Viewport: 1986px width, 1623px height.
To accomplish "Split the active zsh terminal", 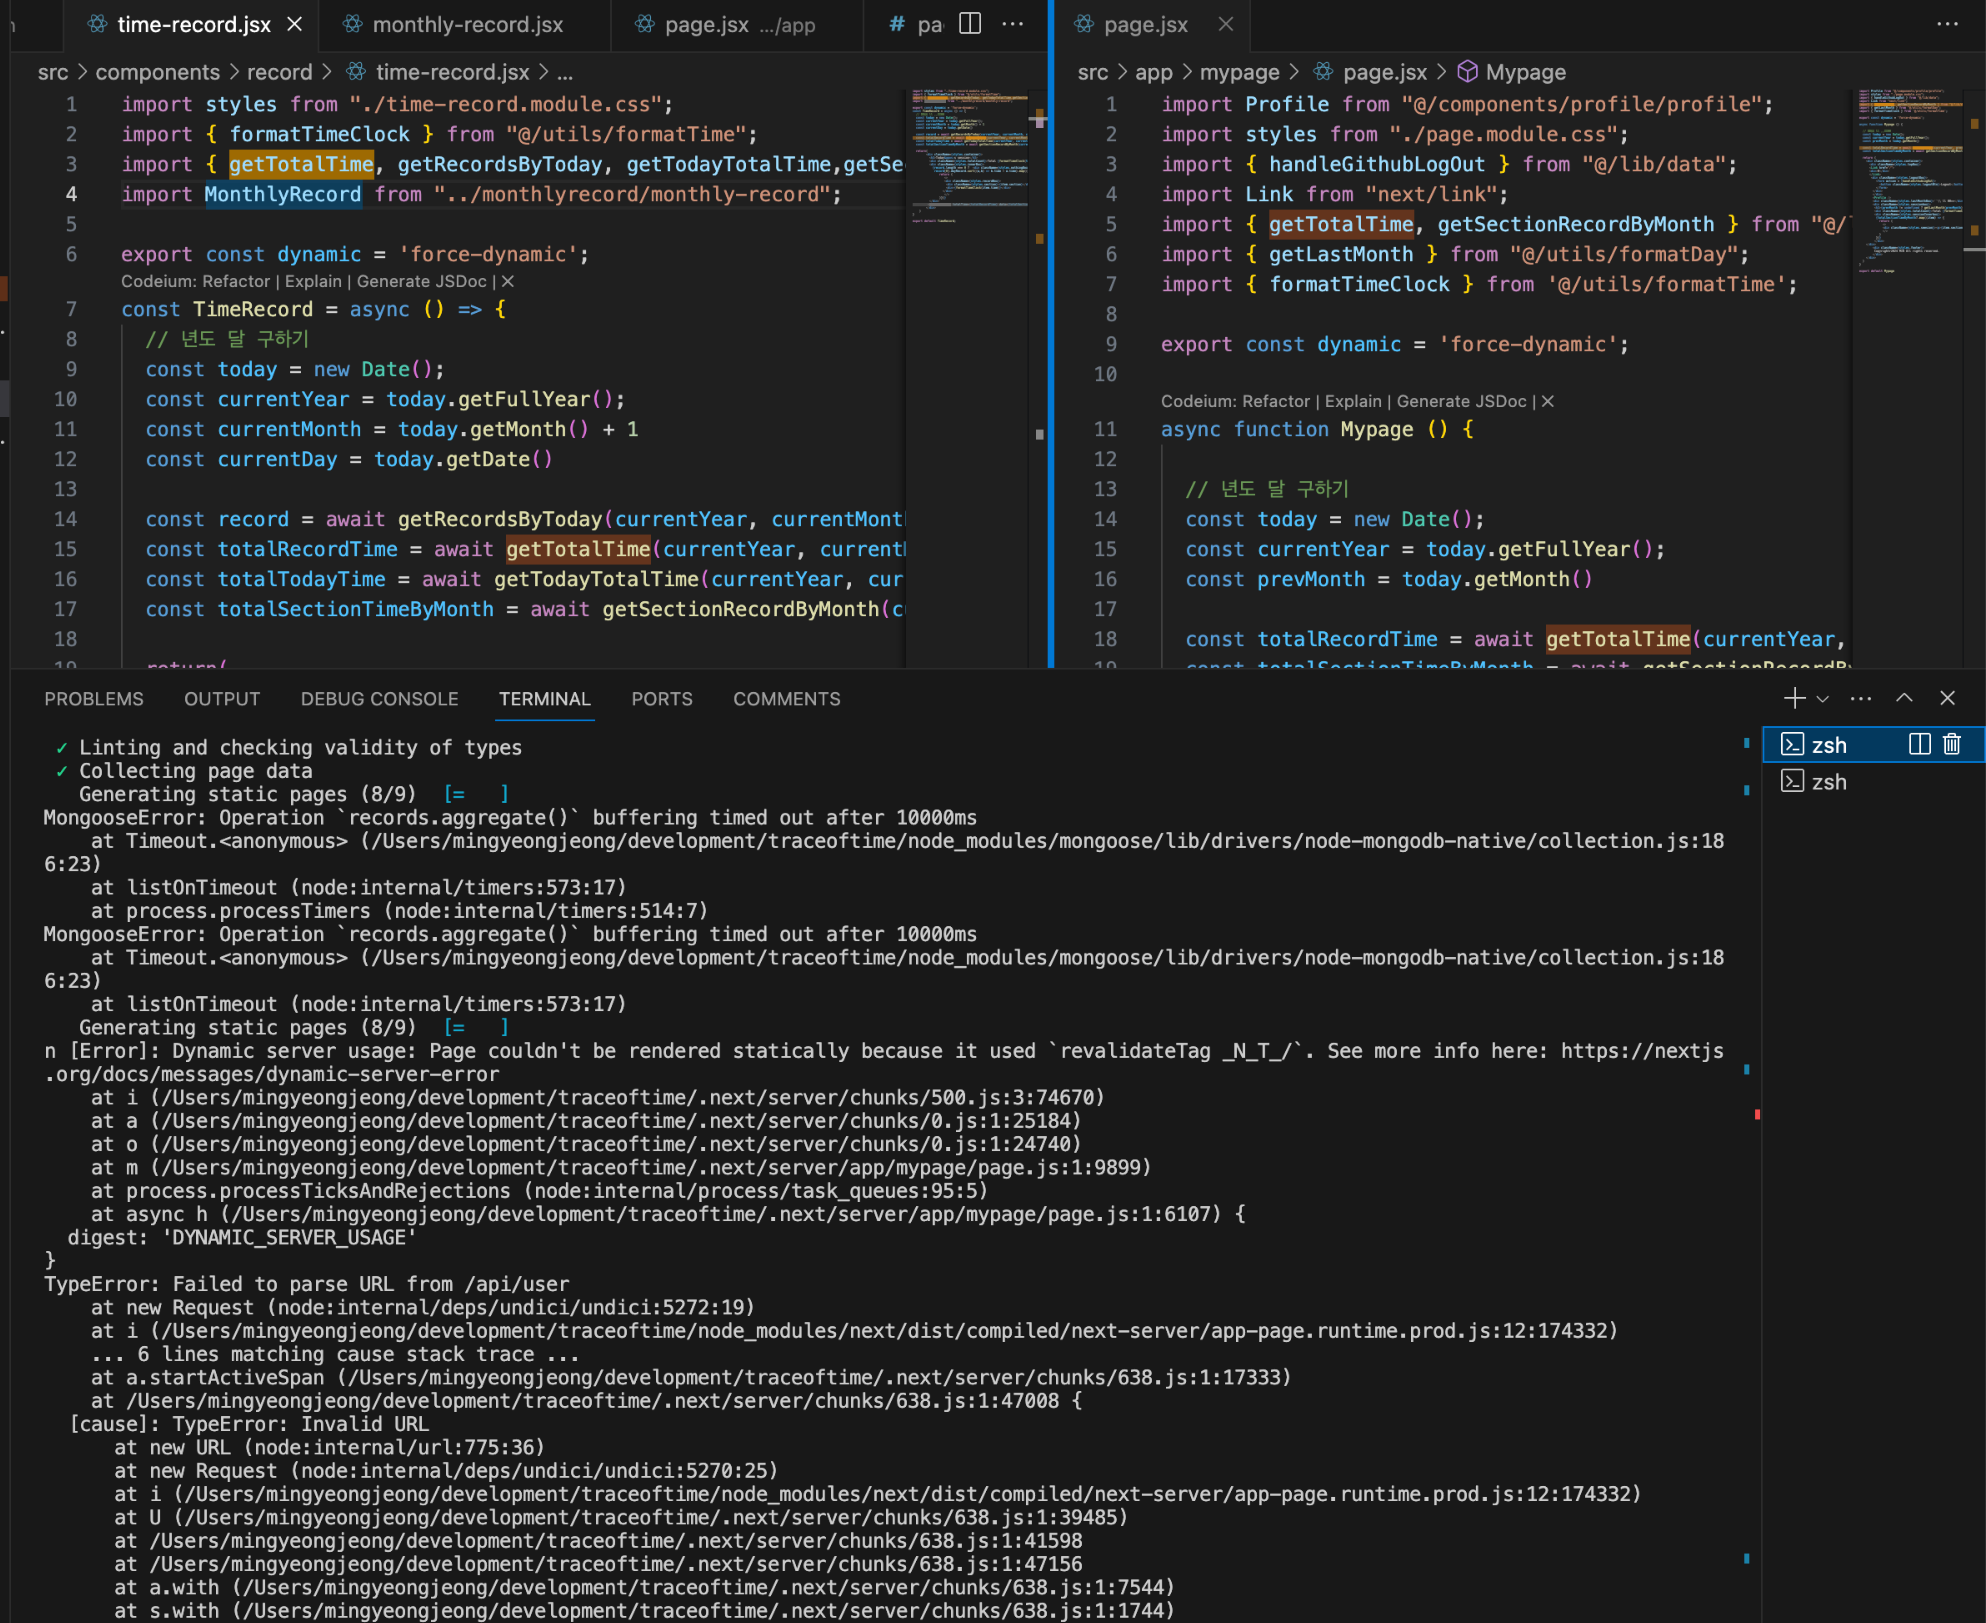I will [x=1919, y=744].
